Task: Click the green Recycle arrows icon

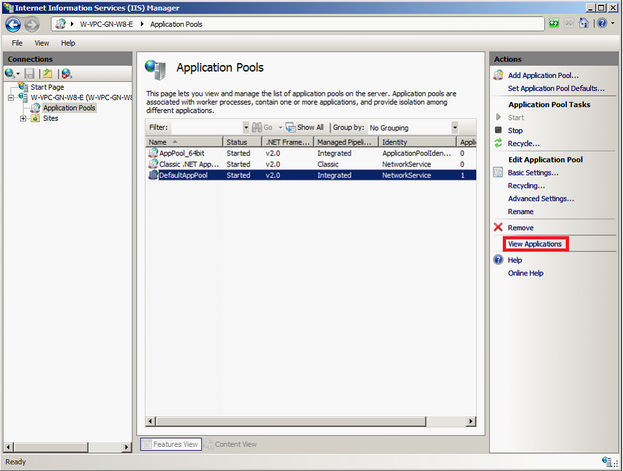Action: pyautogui.click(x=498, y=143)
